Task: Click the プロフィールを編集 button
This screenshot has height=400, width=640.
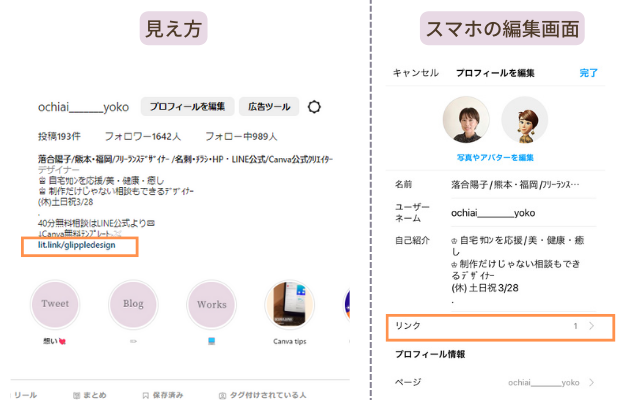Action: coord(187,107)
